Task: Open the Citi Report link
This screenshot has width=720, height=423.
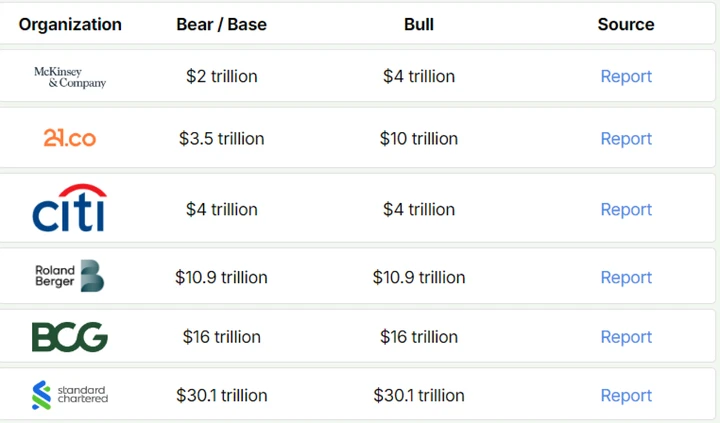Action: (x=626, y=210)
